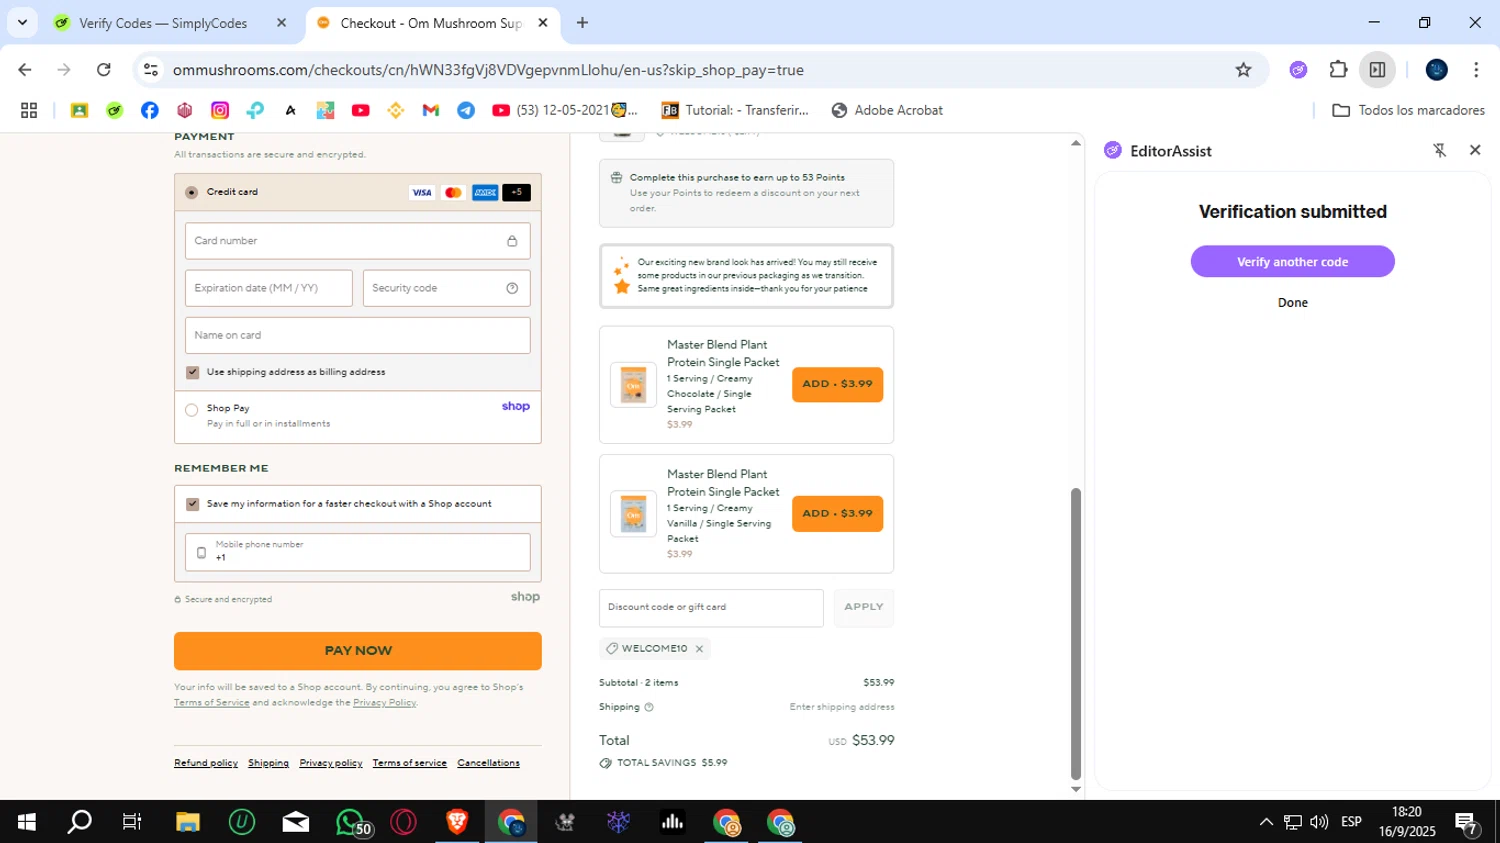Switch to the Checkout - Om Mushroom tab
This screenshot has width=1500, height=843.
[432, 23]
